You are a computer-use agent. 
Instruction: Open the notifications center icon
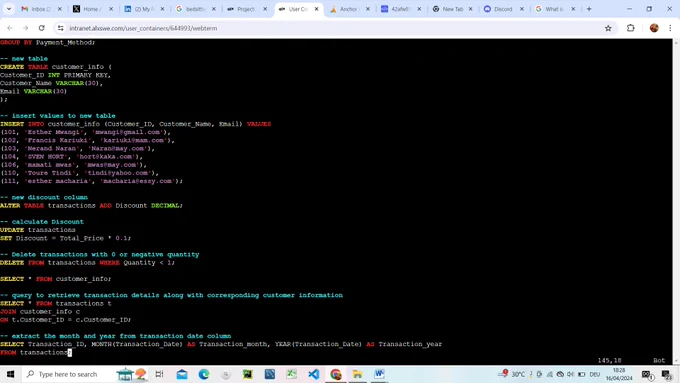click(667, 374)
